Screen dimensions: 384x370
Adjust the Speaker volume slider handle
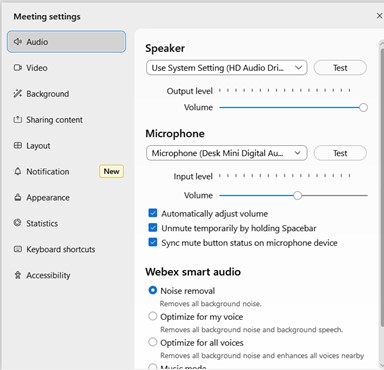(363, 107)
